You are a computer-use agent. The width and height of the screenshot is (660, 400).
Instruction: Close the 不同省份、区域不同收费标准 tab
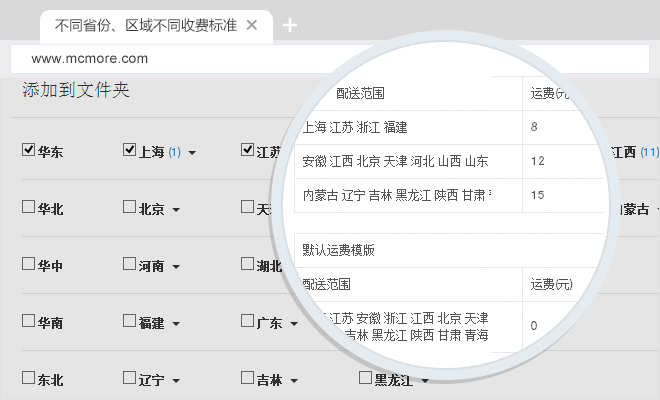click(252, 25)
